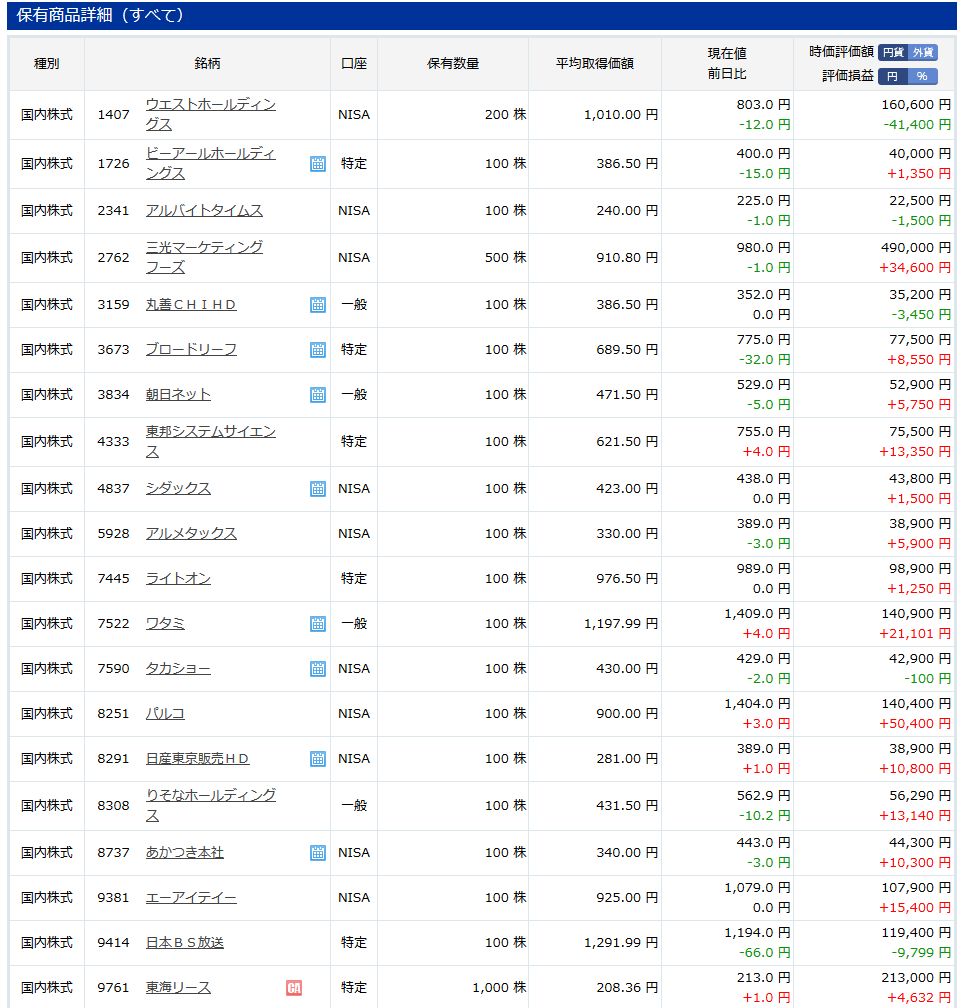Open the ワタミ stock page
The height and width of the screenshot is (1008, 961).
[x=165, y=624]
